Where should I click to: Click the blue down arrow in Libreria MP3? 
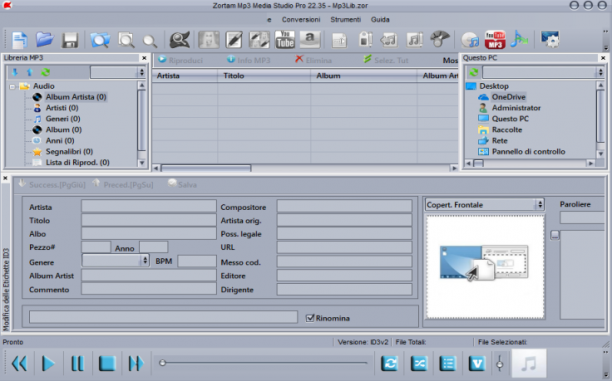(x=15, y=72)
